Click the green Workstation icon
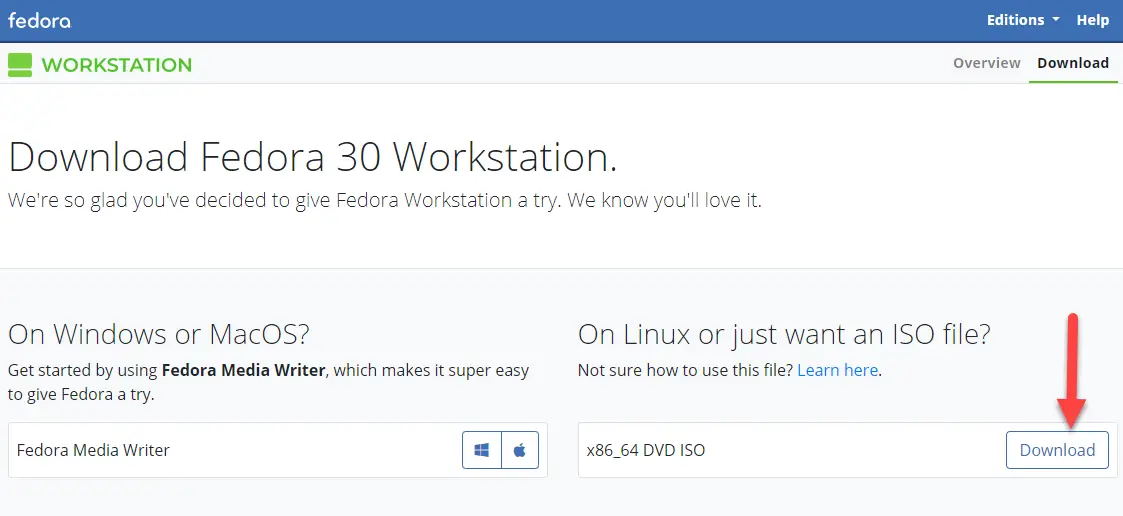Screen dimensions: 1123x516 20,64
